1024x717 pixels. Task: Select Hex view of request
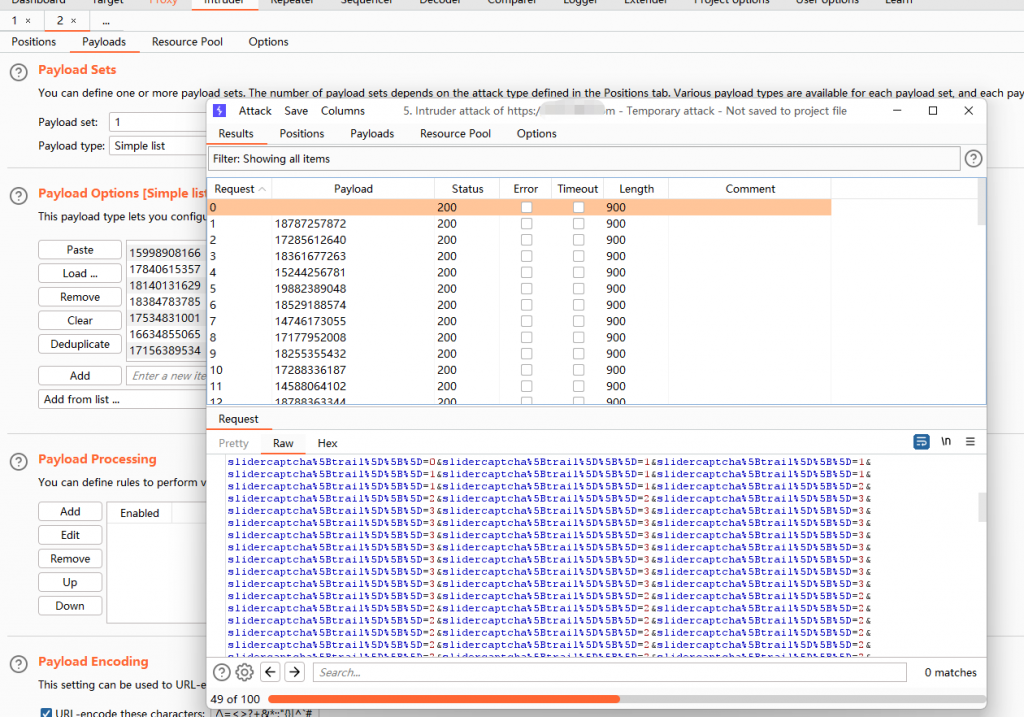pyautogui.click(x=327, y=443)
